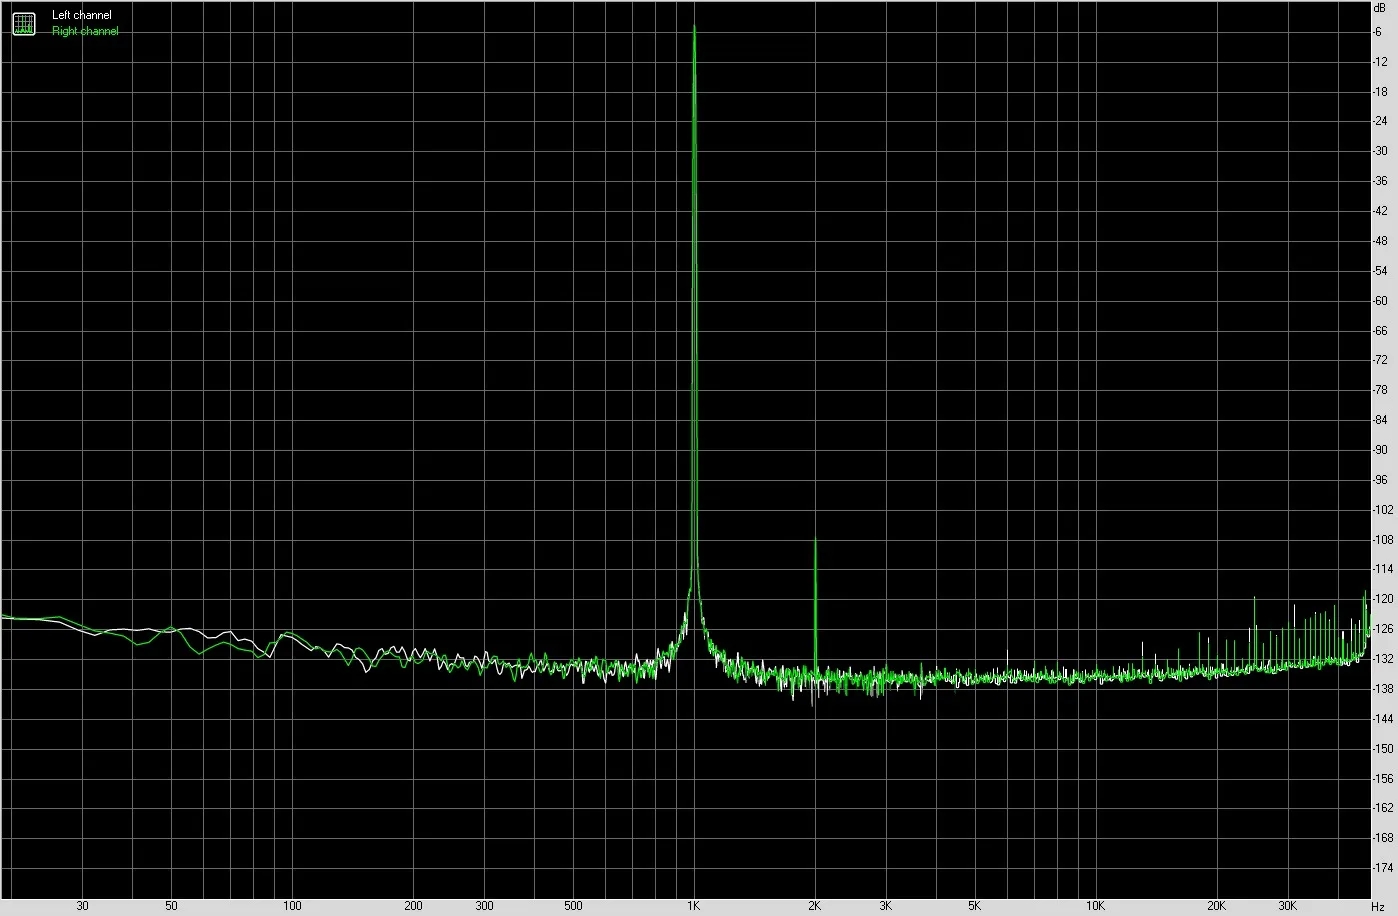Click the -60 level axis label

tap(1380, 301)
